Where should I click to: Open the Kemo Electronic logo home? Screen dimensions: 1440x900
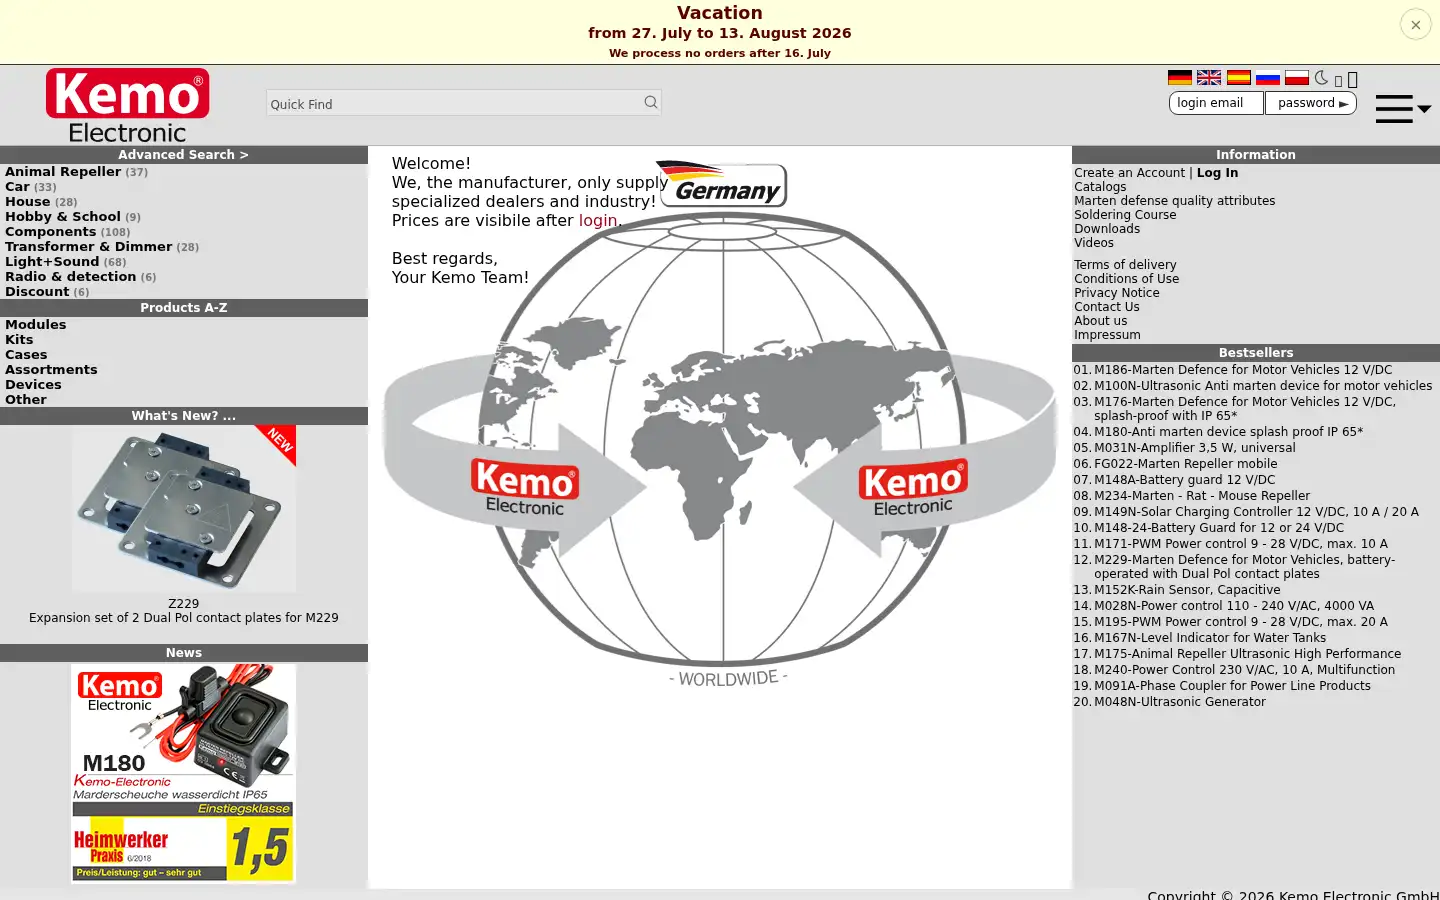pyautogui.click(x=128, y=106)
